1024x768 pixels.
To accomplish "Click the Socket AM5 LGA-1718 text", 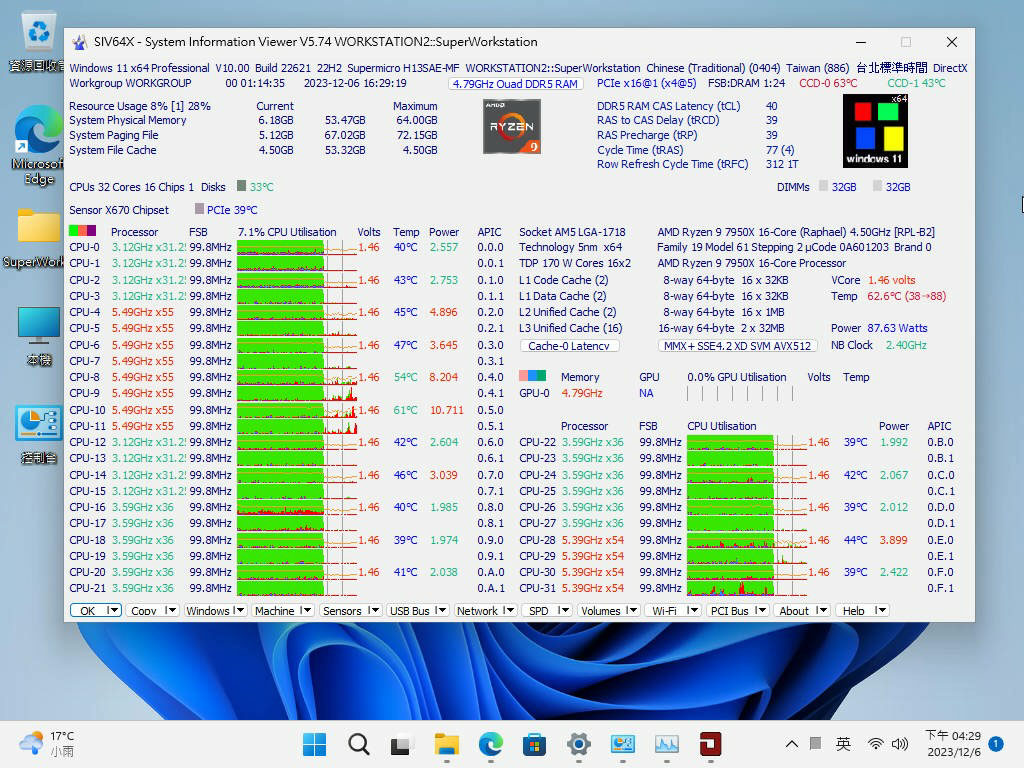I will (572, 232).
